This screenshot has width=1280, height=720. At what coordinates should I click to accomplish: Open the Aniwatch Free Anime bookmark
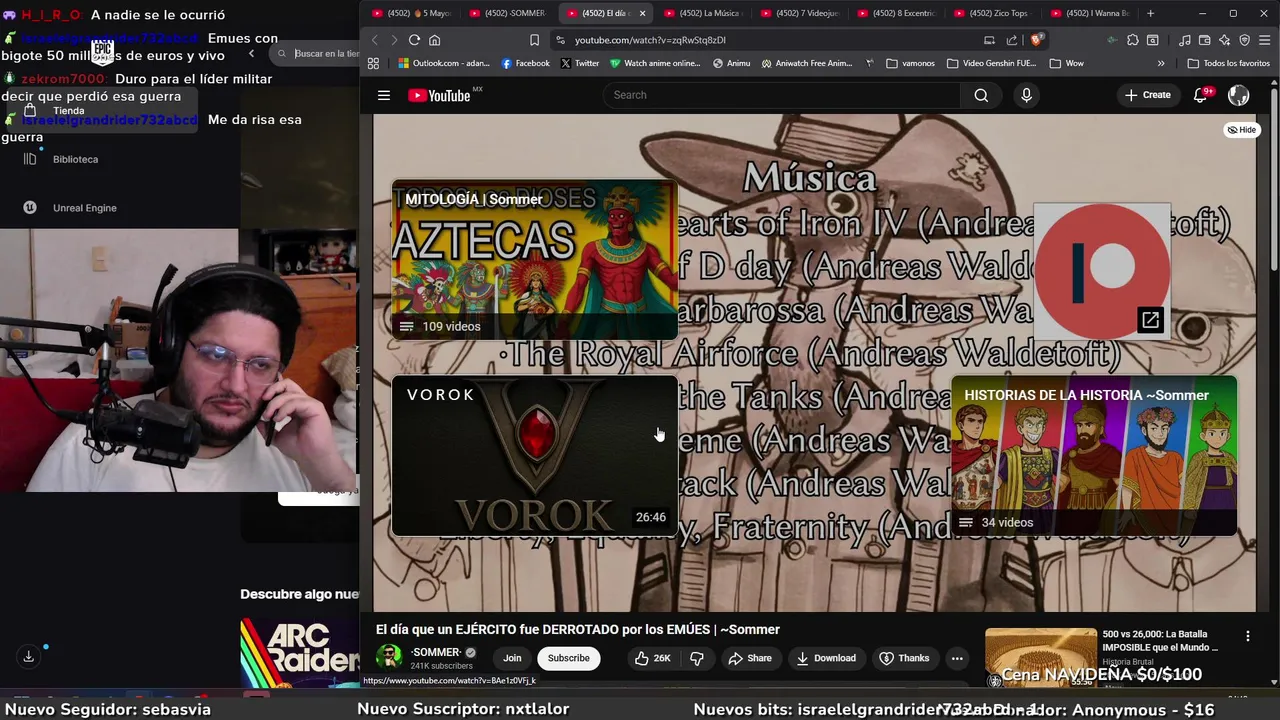coord(807,63)
